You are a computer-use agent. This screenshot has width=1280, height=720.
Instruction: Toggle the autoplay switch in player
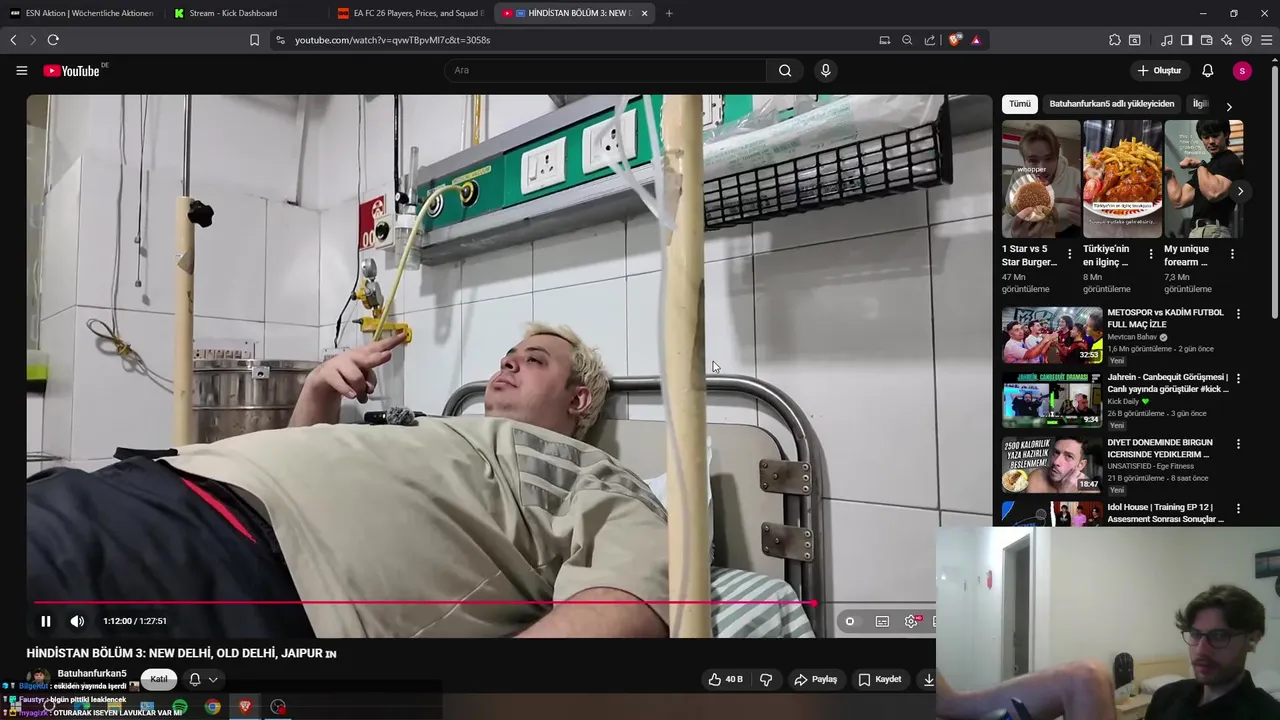850,621
